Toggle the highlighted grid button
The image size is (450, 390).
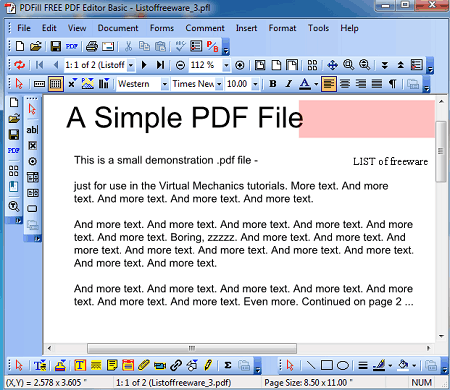[55, 84]
